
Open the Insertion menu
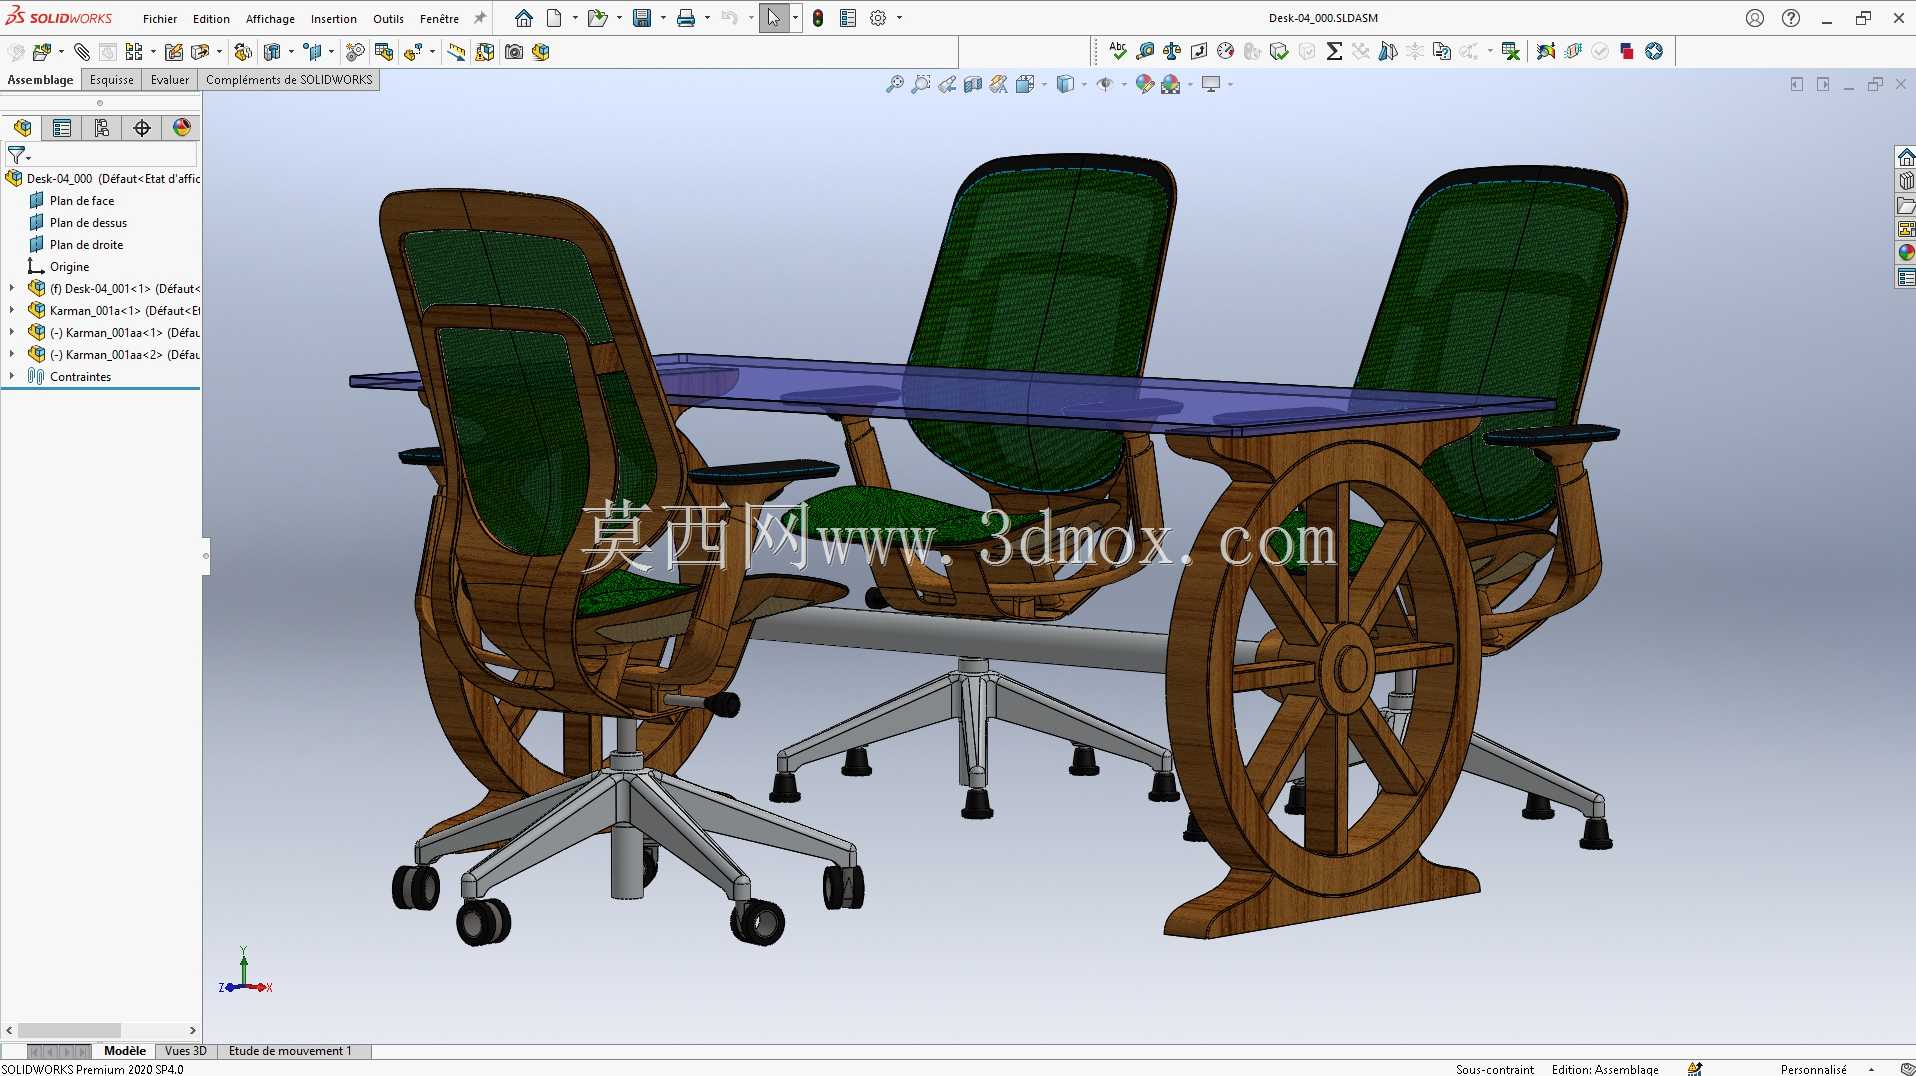[x=334, y=19]
